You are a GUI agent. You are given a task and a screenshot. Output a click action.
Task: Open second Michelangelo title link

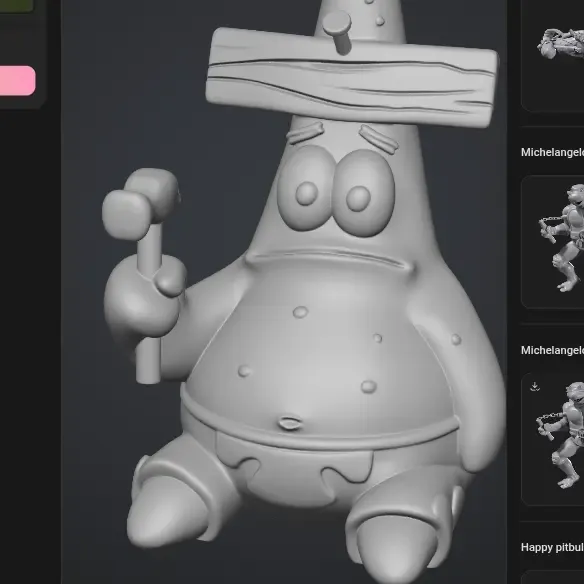click(552, 350)
